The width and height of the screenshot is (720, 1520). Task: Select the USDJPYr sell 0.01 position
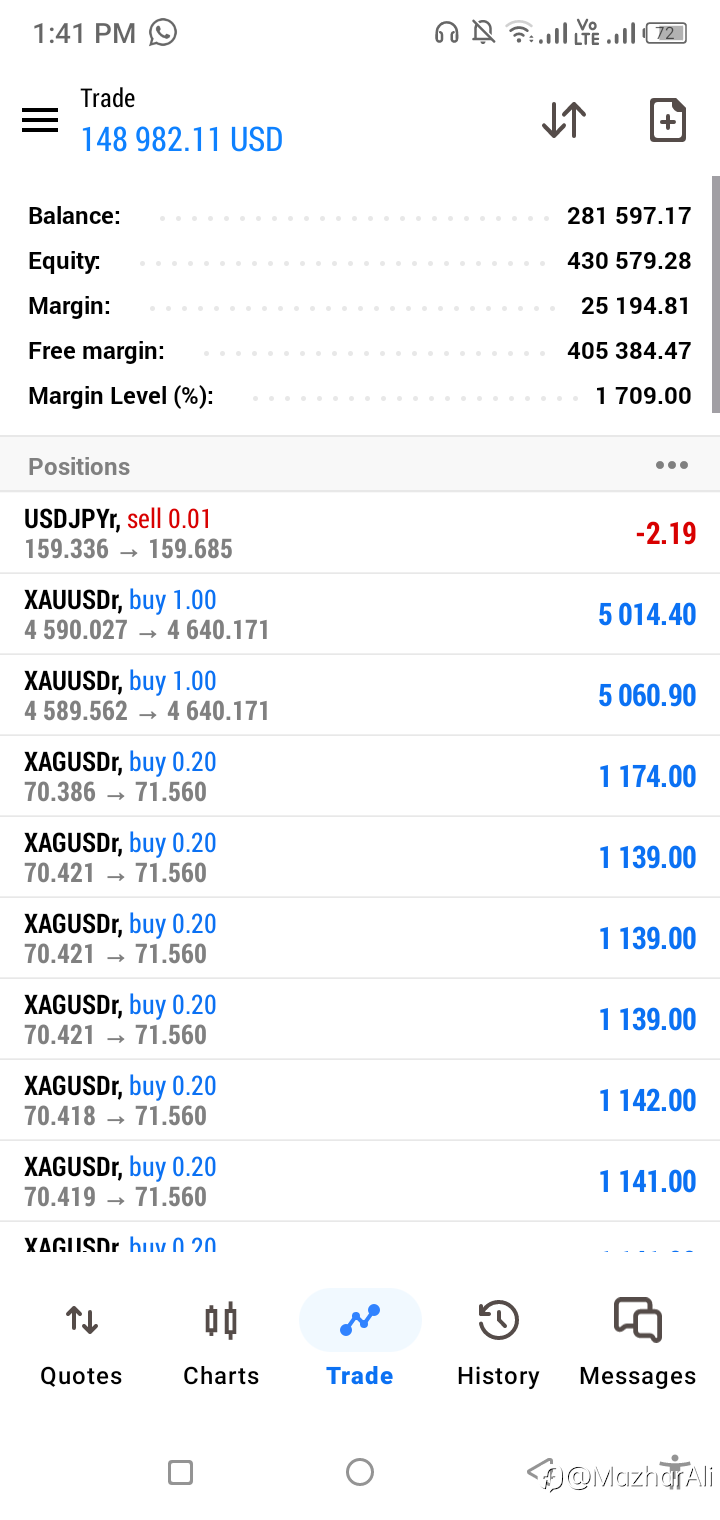point(360,533)
